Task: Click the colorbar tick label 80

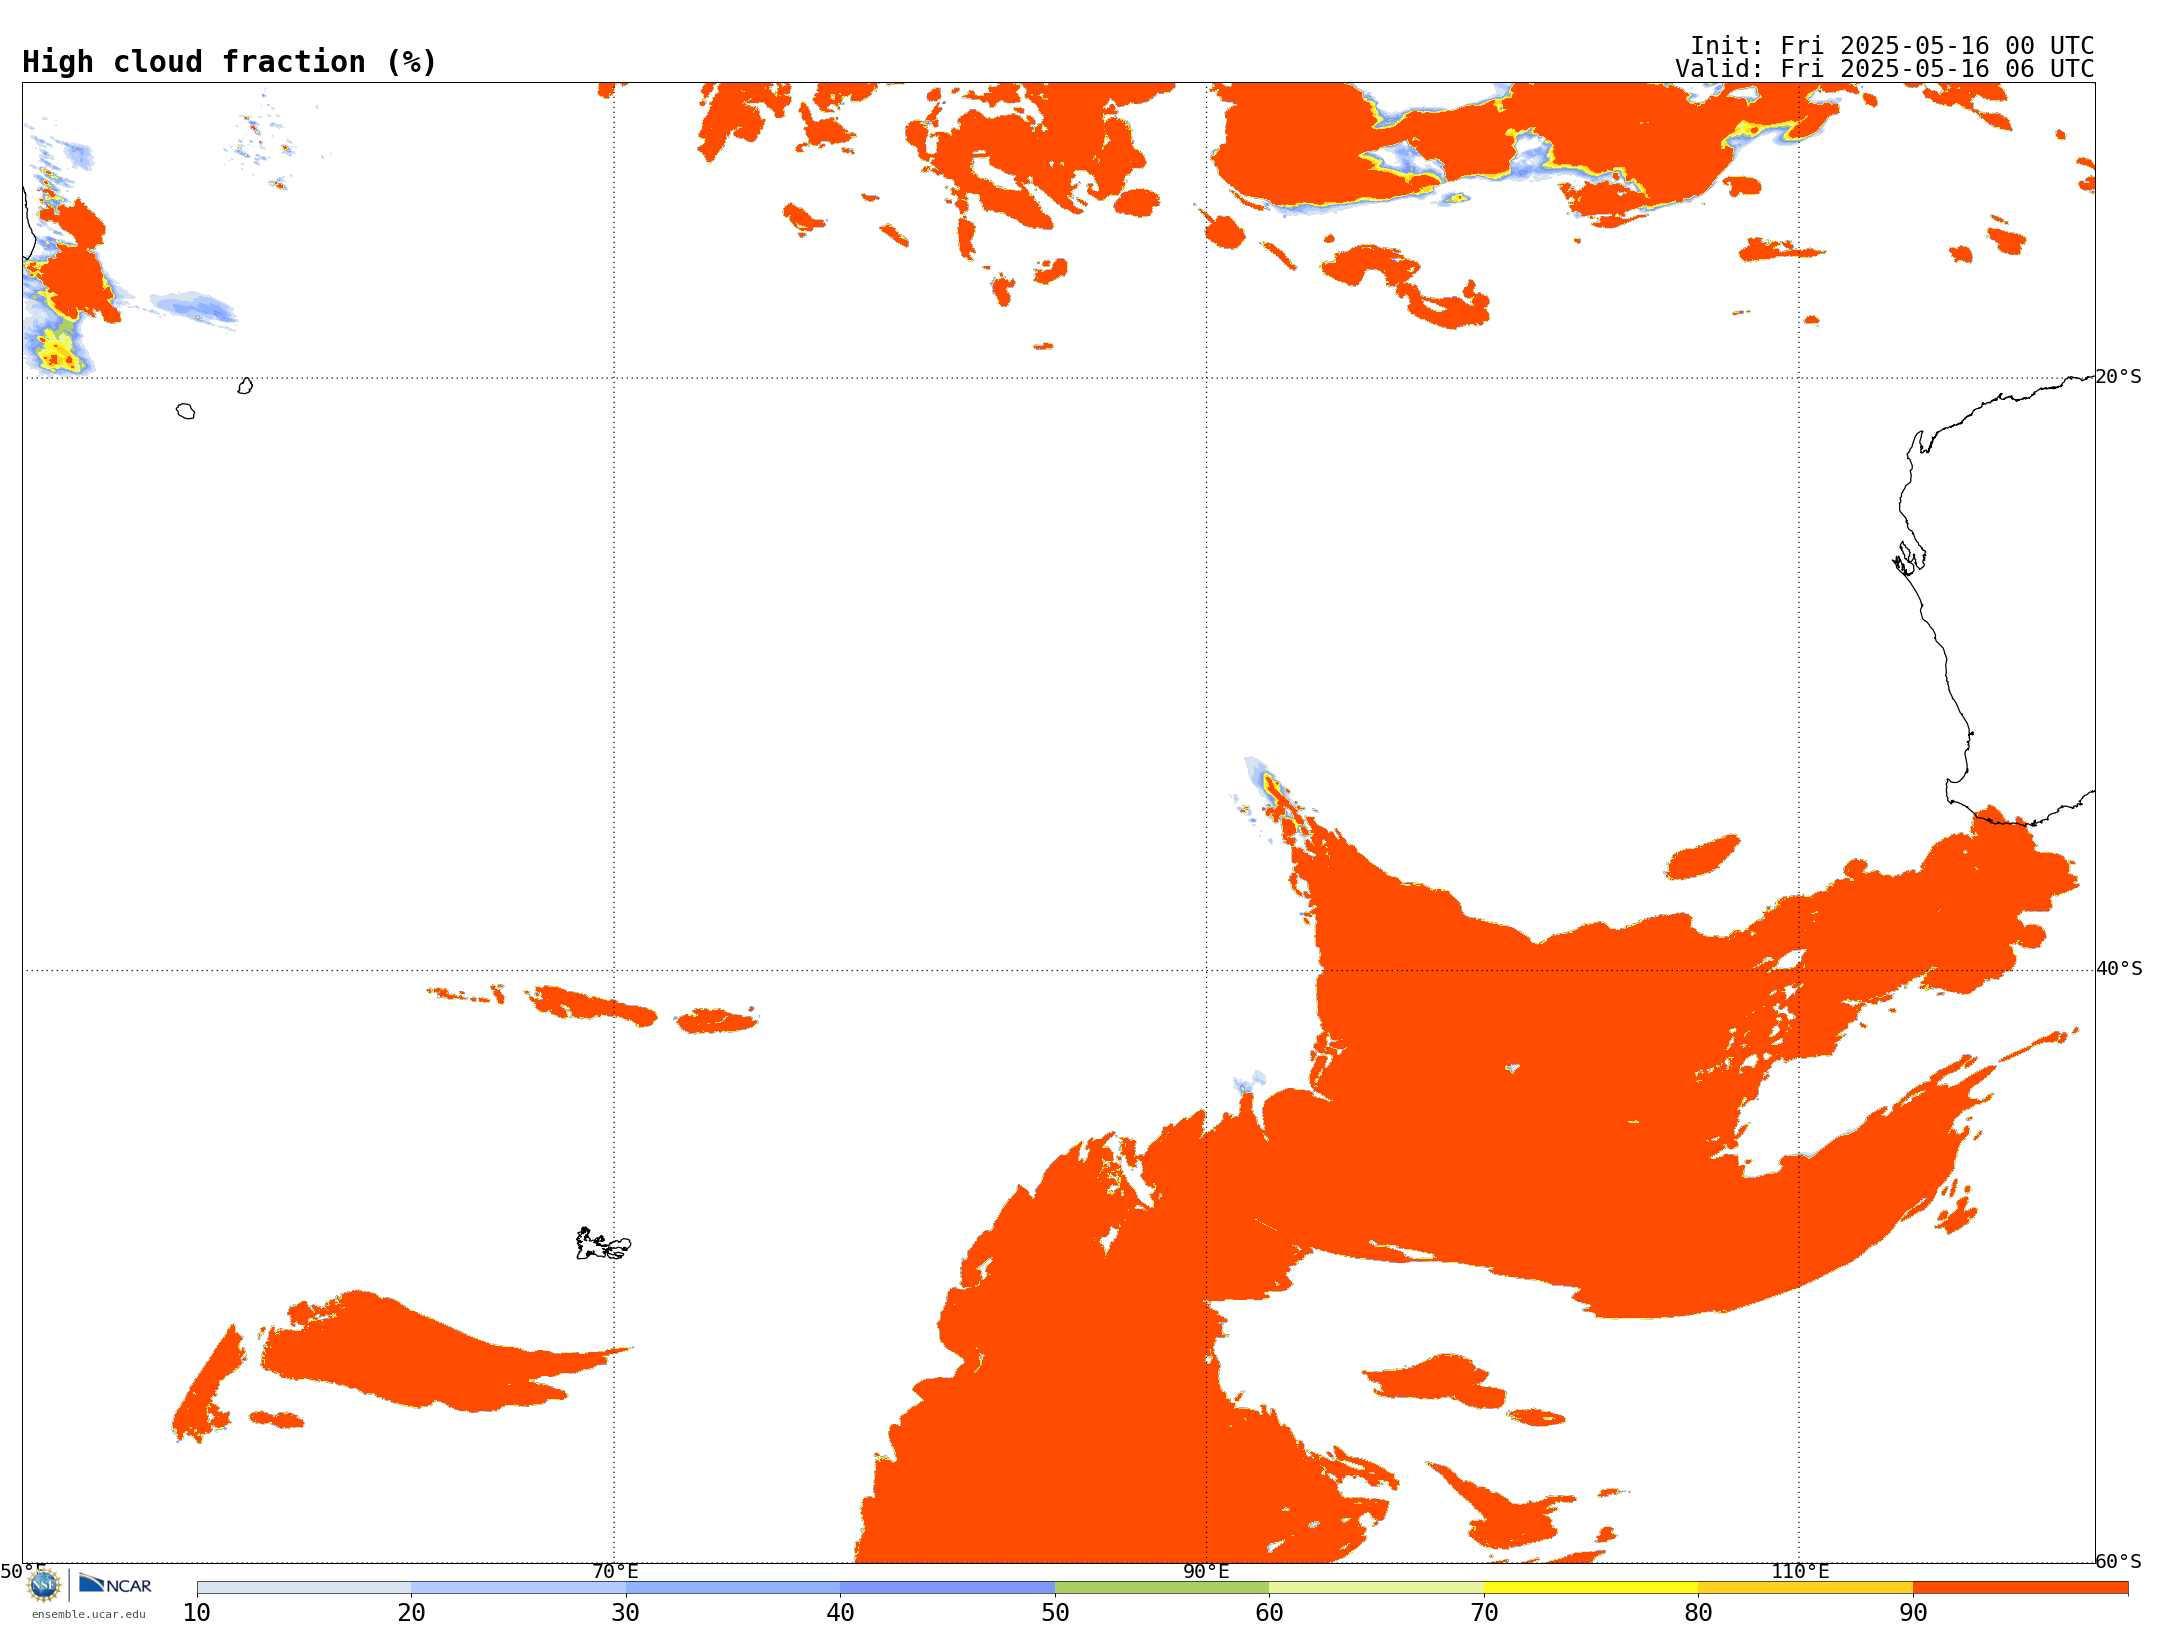Action: (x=1698, y=1613)
